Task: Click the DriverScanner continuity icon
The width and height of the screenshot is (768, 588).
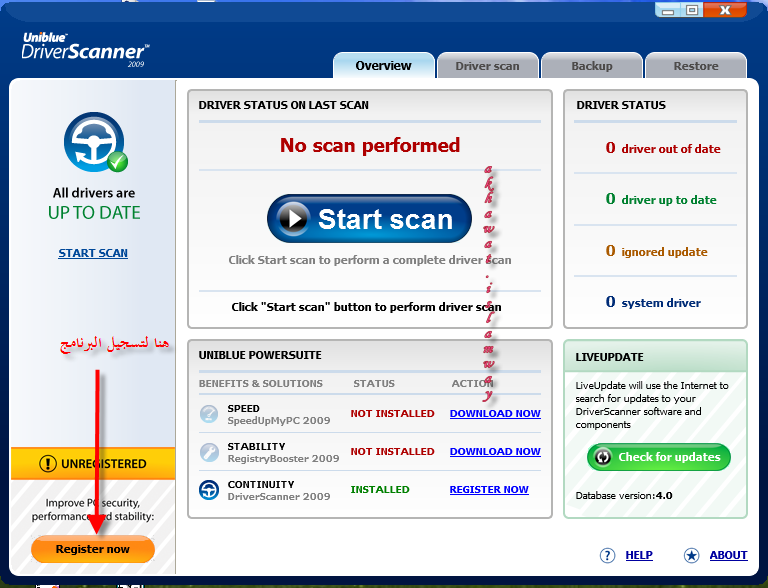Action: [209, 490]
